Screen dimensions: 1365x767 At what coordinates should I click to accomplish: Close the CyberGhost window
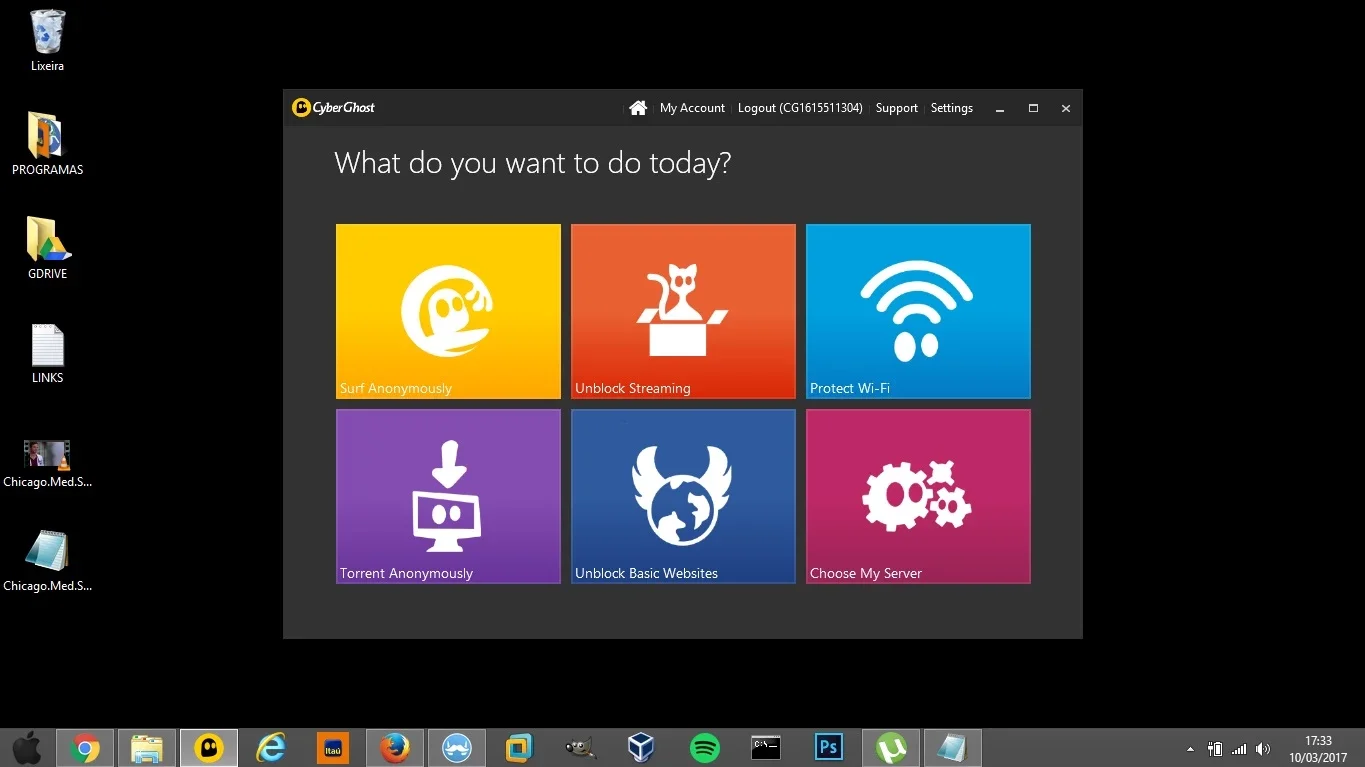coord(1066,108)
